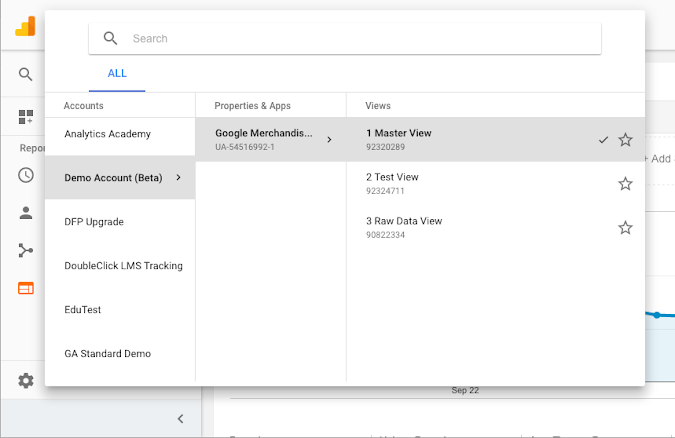Image resolution: width=675 pixels, height=438 pixels.
Task: Star the 2 Test View
Action: click(x=625, y=184)
